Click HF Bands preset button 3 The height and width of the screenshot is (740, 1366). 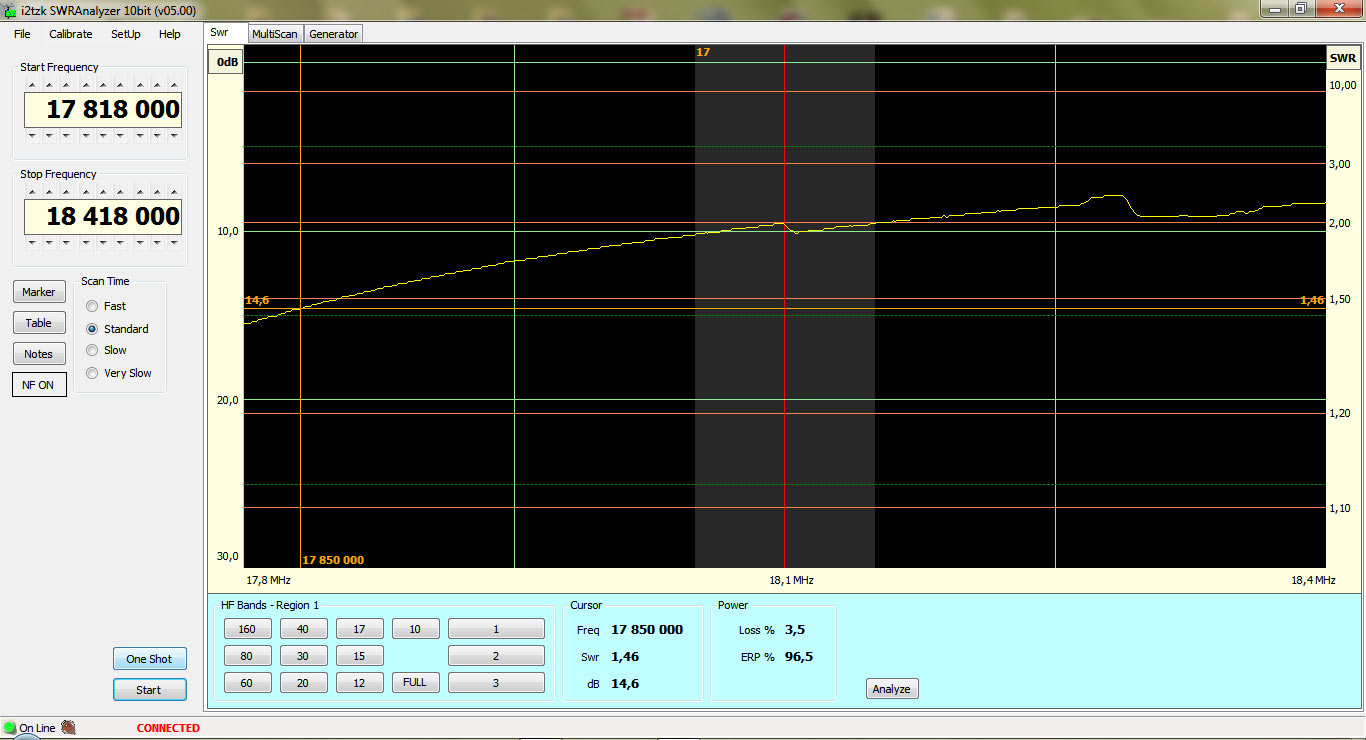point(496,683)
